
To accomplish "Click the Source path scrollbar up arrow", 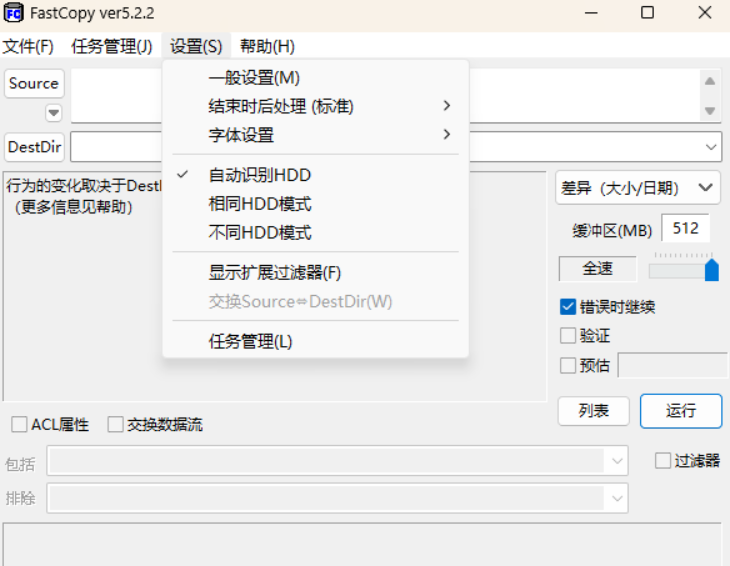I will 710,81.
